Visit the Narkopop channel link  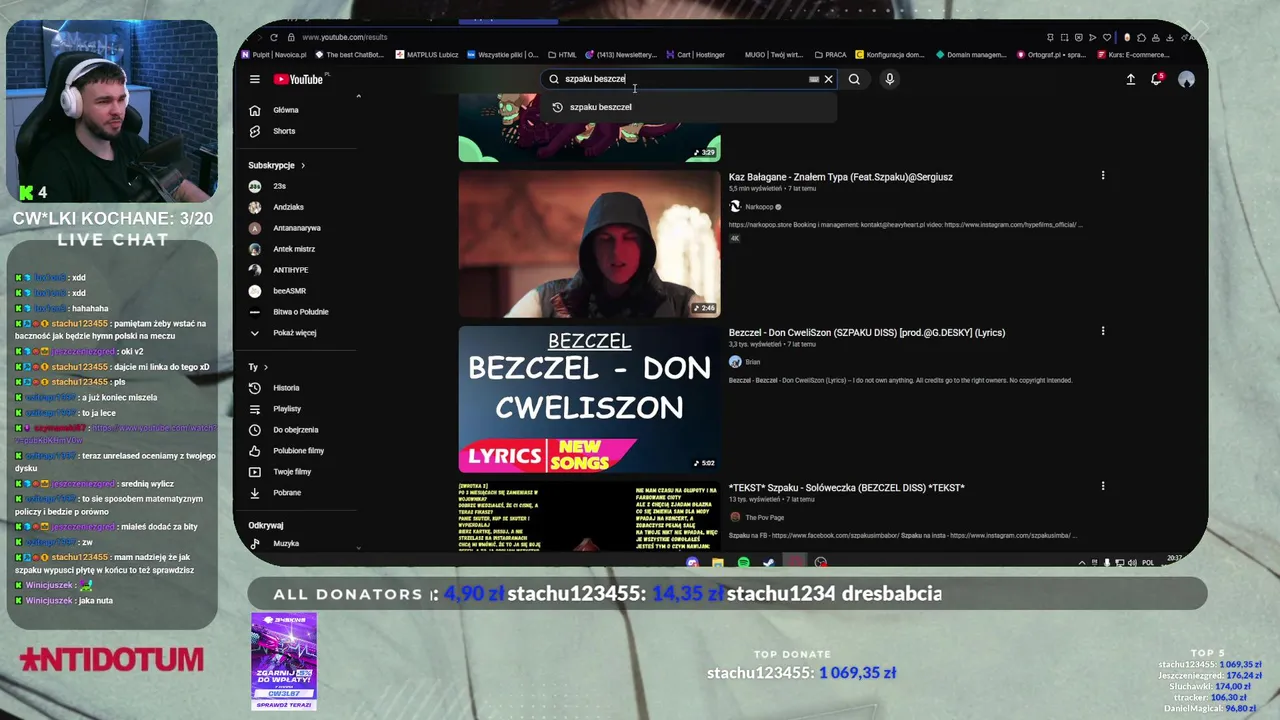[759, 207]
